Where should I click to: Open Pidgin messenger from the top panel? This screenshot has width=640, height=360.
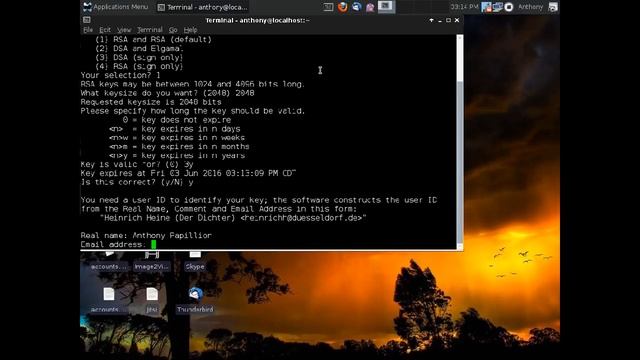(x=370, y=7)
